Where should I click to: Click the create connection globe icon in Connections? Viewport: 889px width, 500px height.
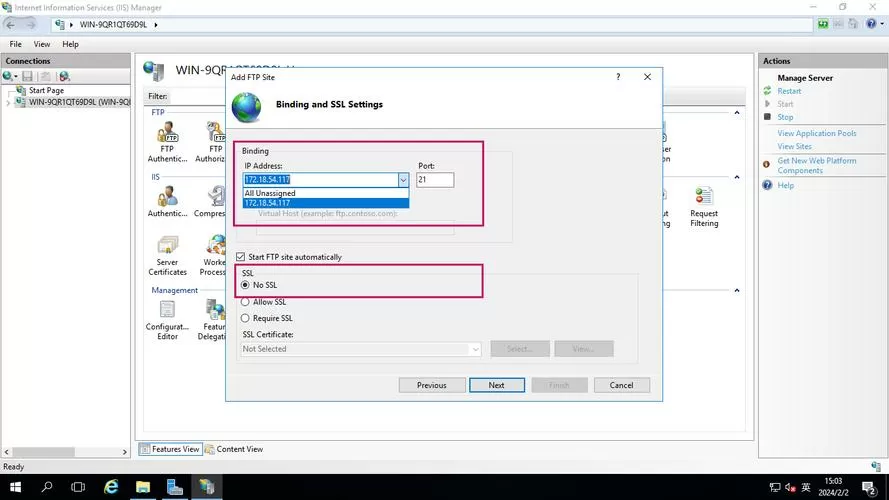[x=8, y=76]
